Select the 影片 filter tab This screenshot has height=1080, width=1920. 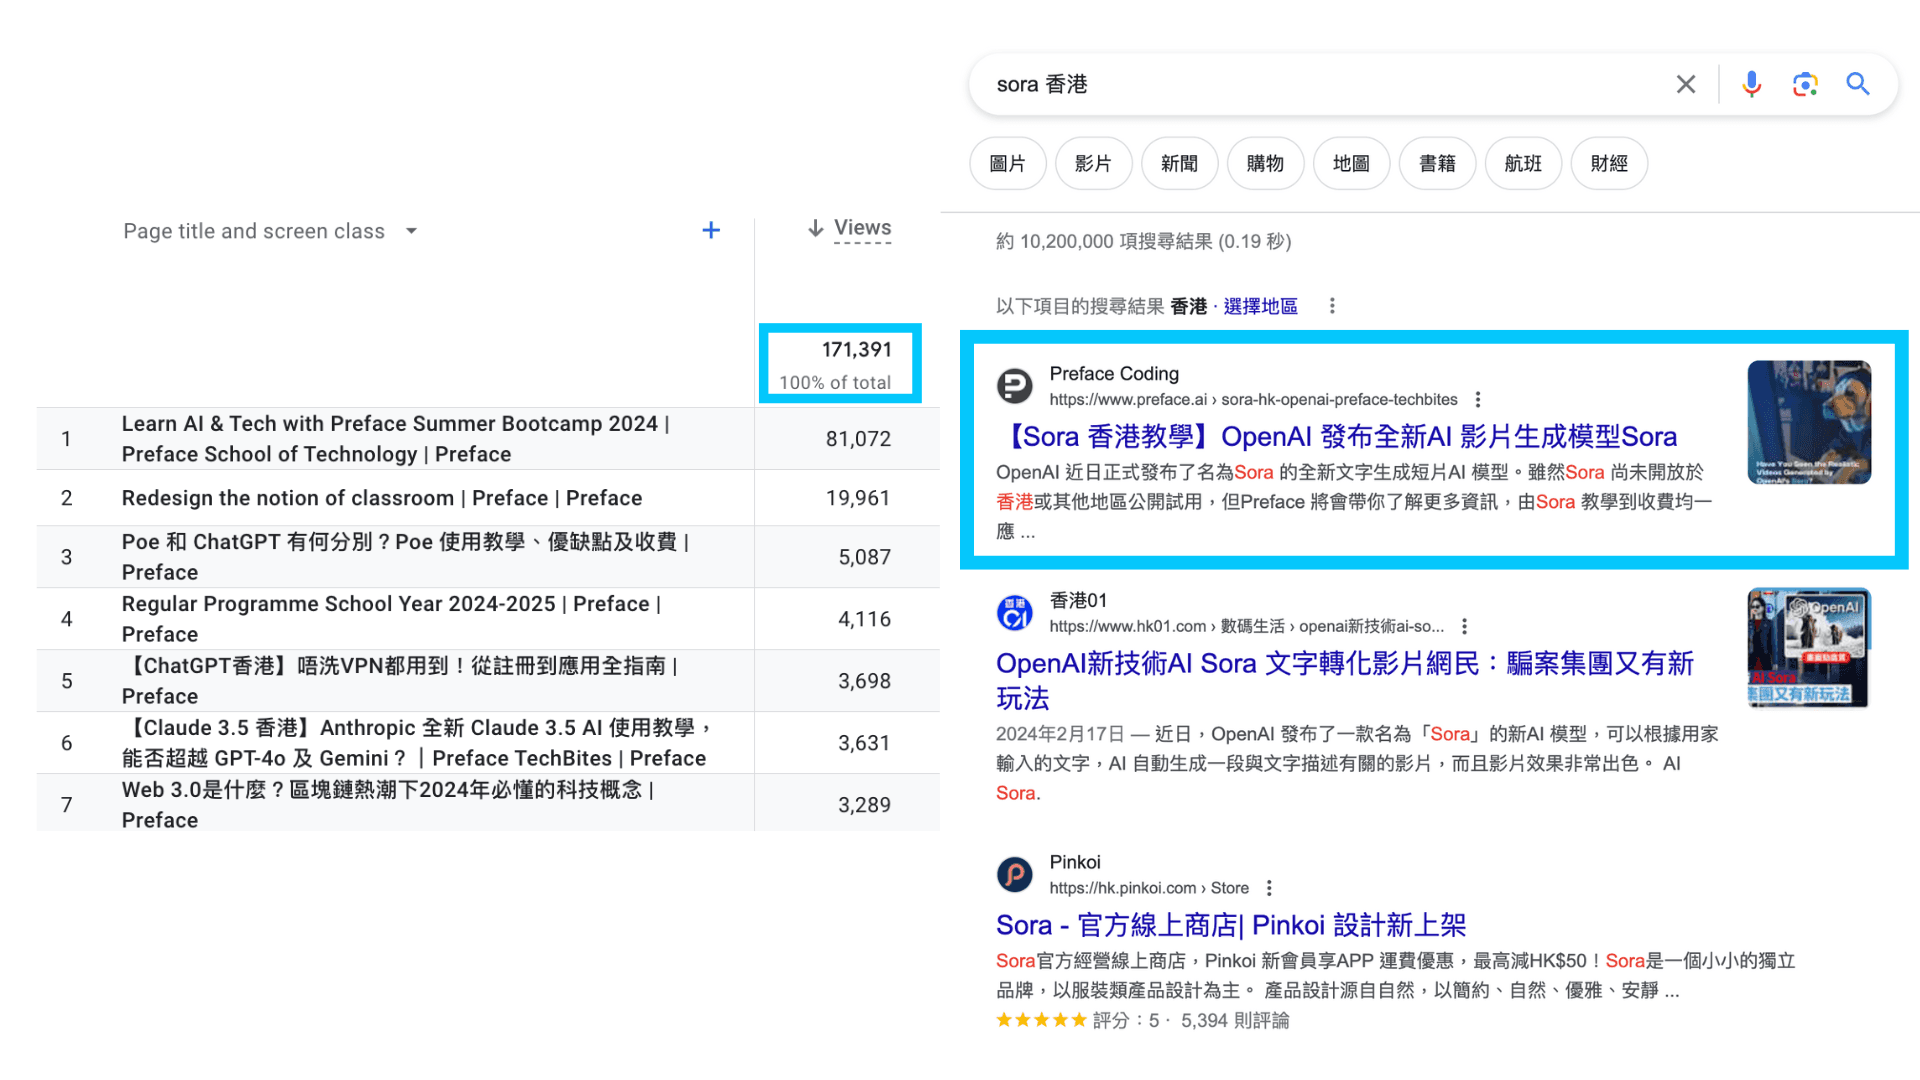[1094, 163]
